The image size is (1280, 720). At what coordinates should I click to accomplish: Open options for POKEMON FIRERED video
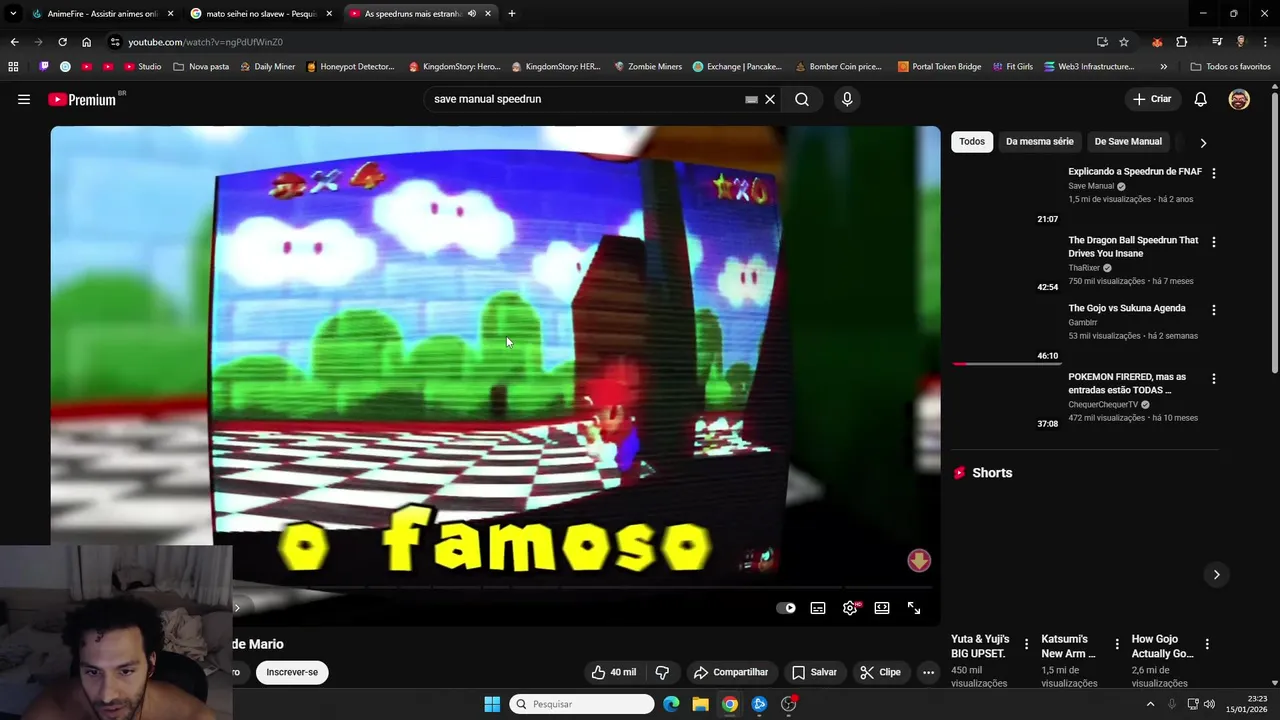point(1214,379)
